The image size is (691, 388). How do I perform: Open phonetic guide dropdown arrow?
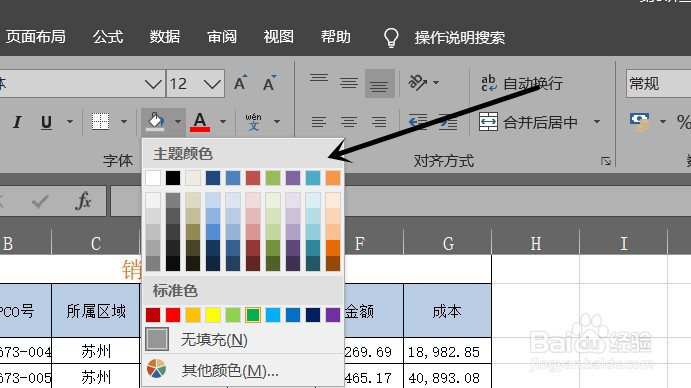277,122
